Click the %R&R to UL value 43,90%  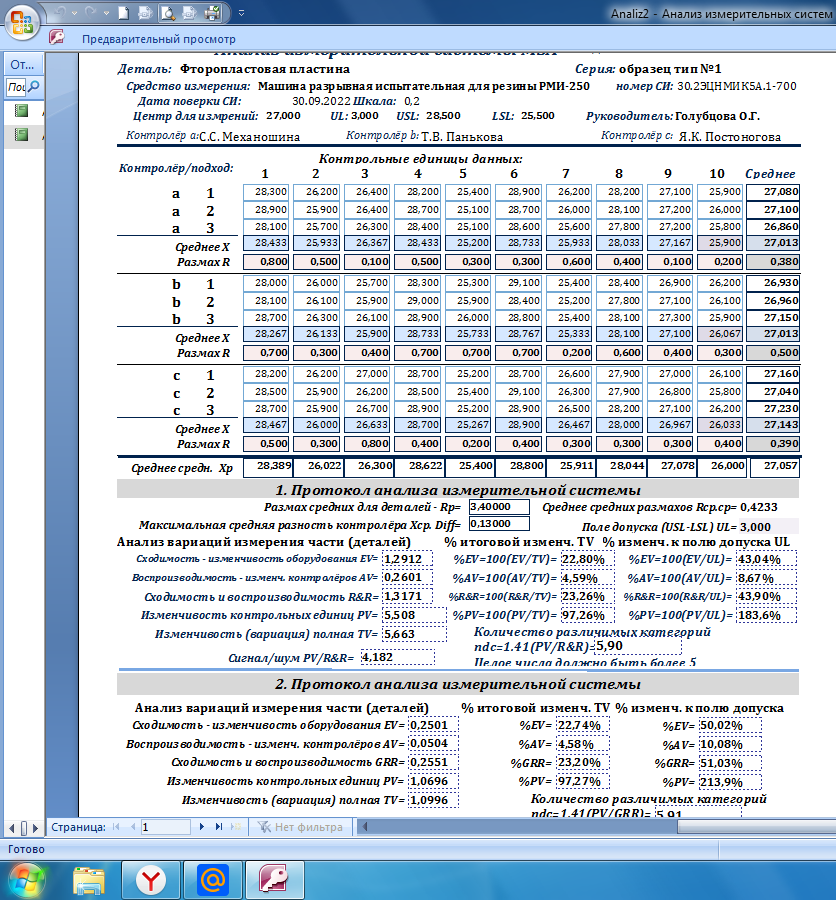pyautogui.click(x=767, y=596)
